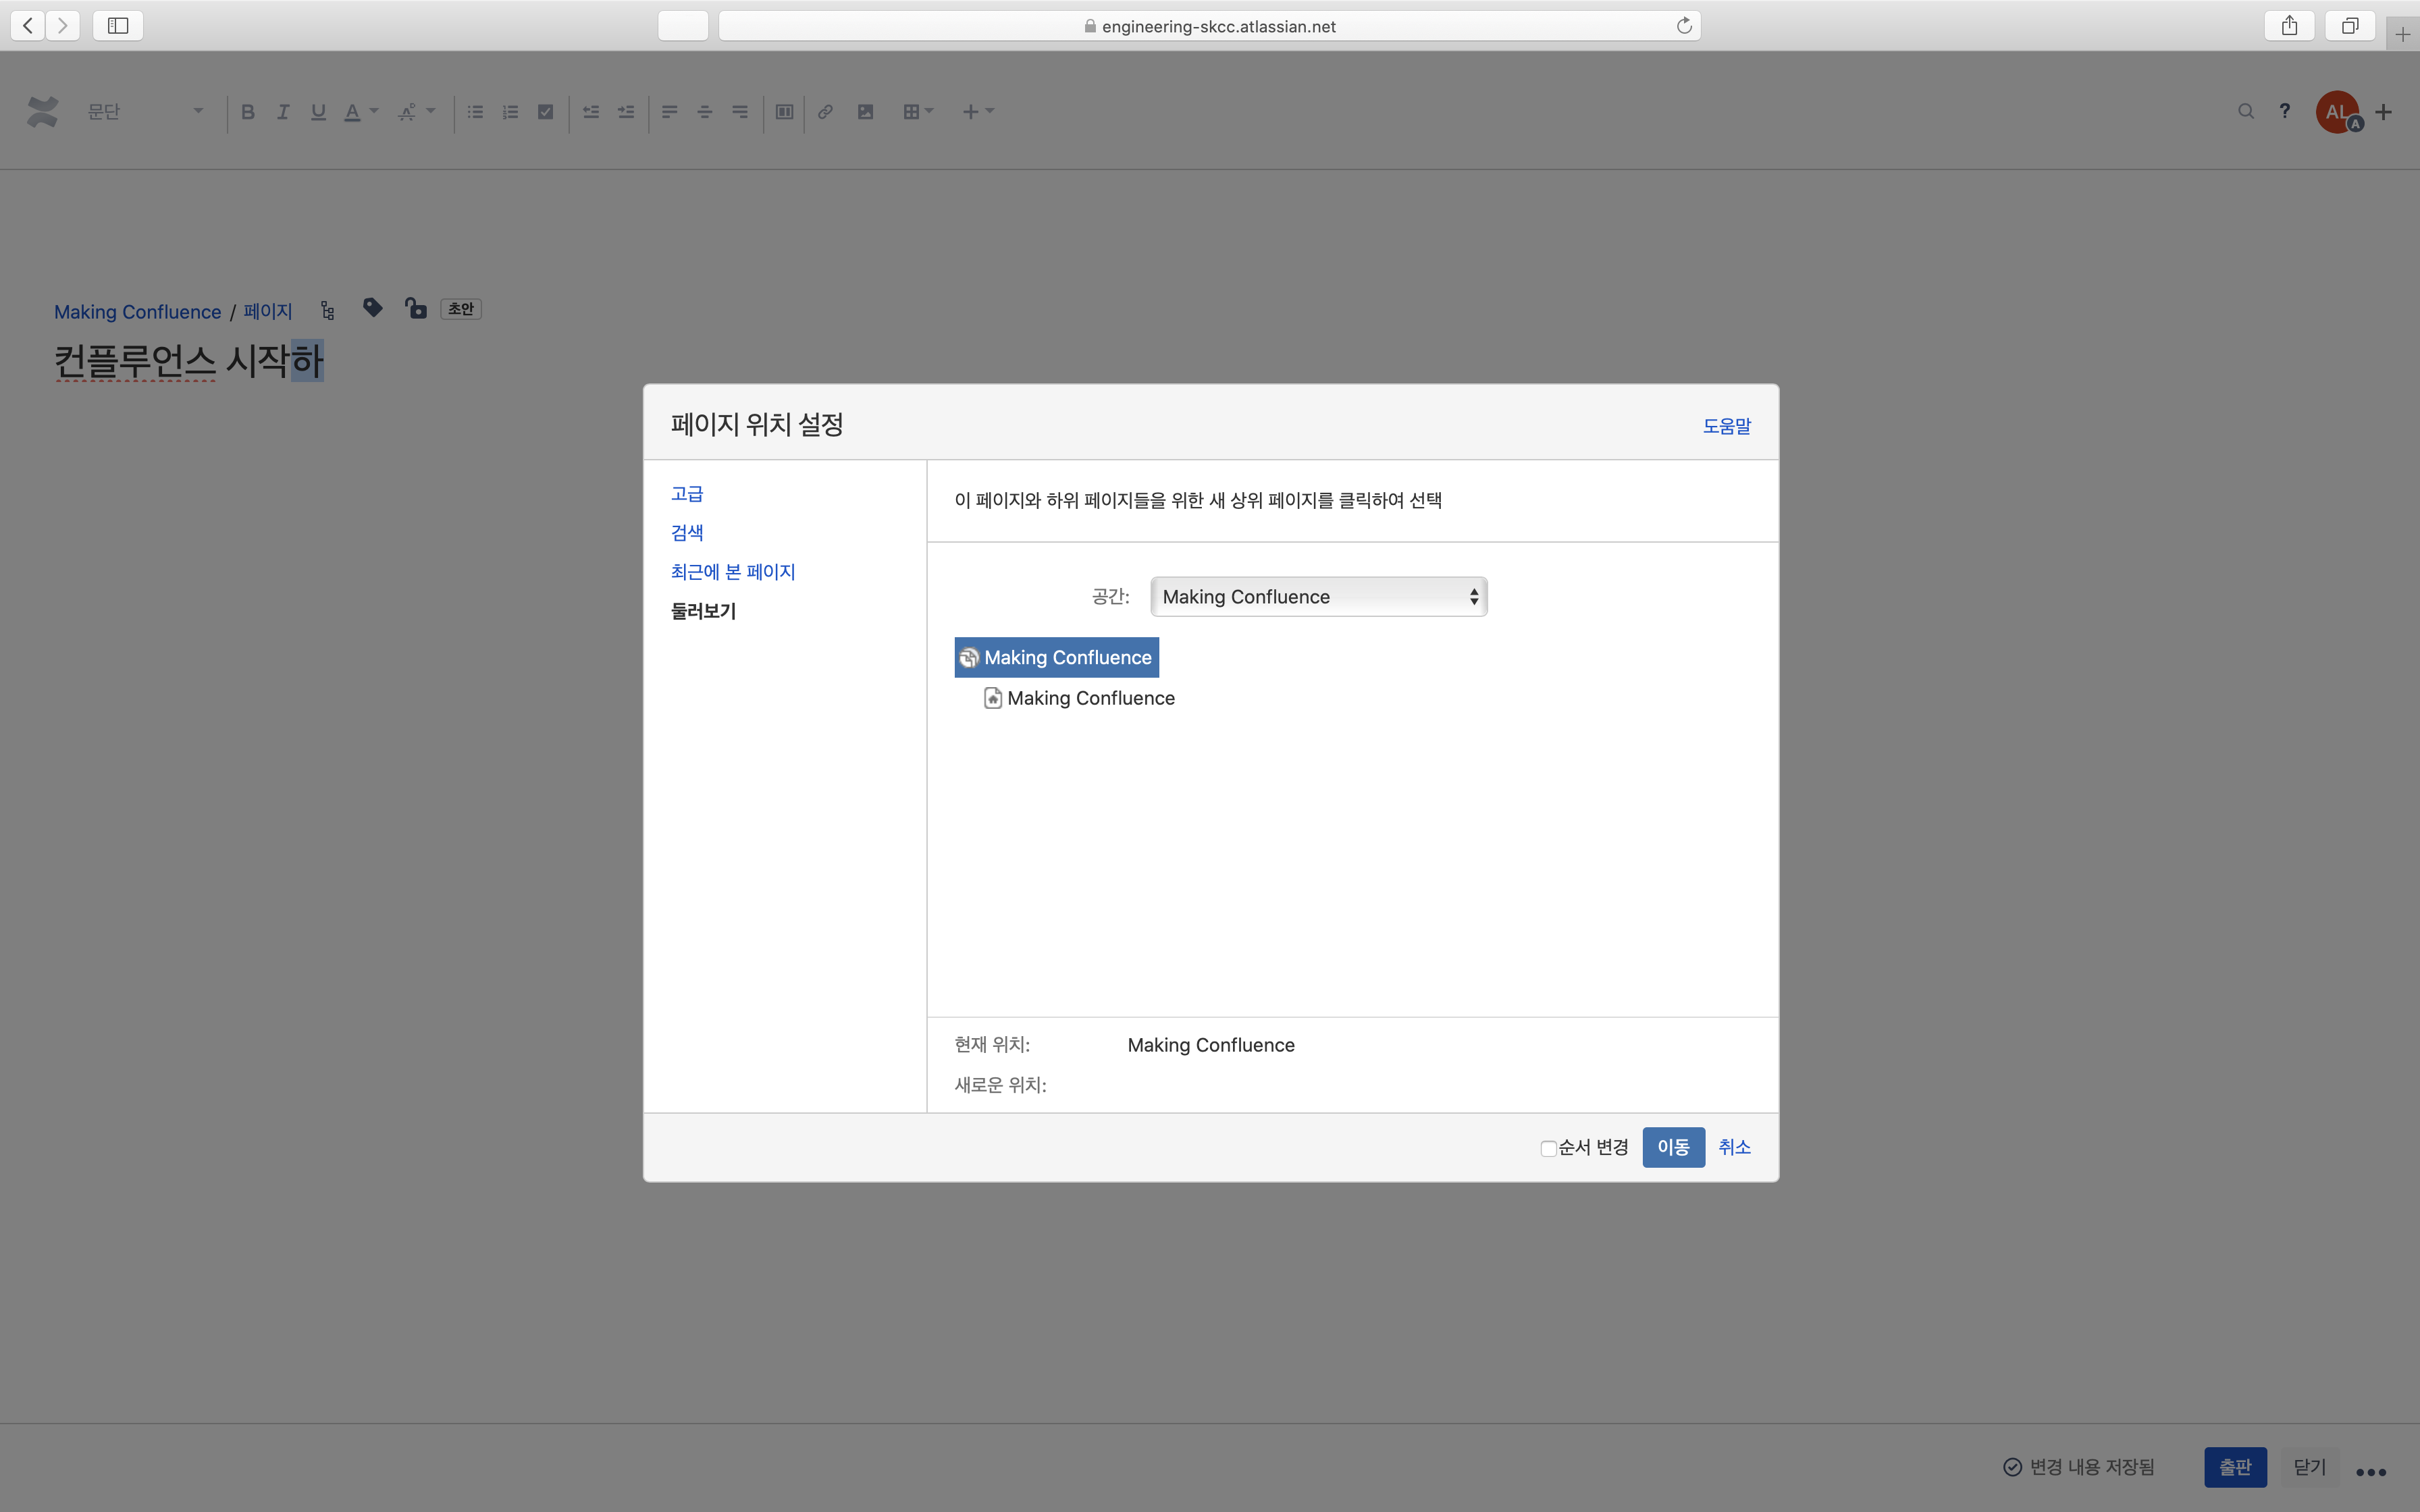Screen dimensions: 2420x1512
Task: Click the restrictions lock icon
Action: pyautogui.click(x=416, y=308)
